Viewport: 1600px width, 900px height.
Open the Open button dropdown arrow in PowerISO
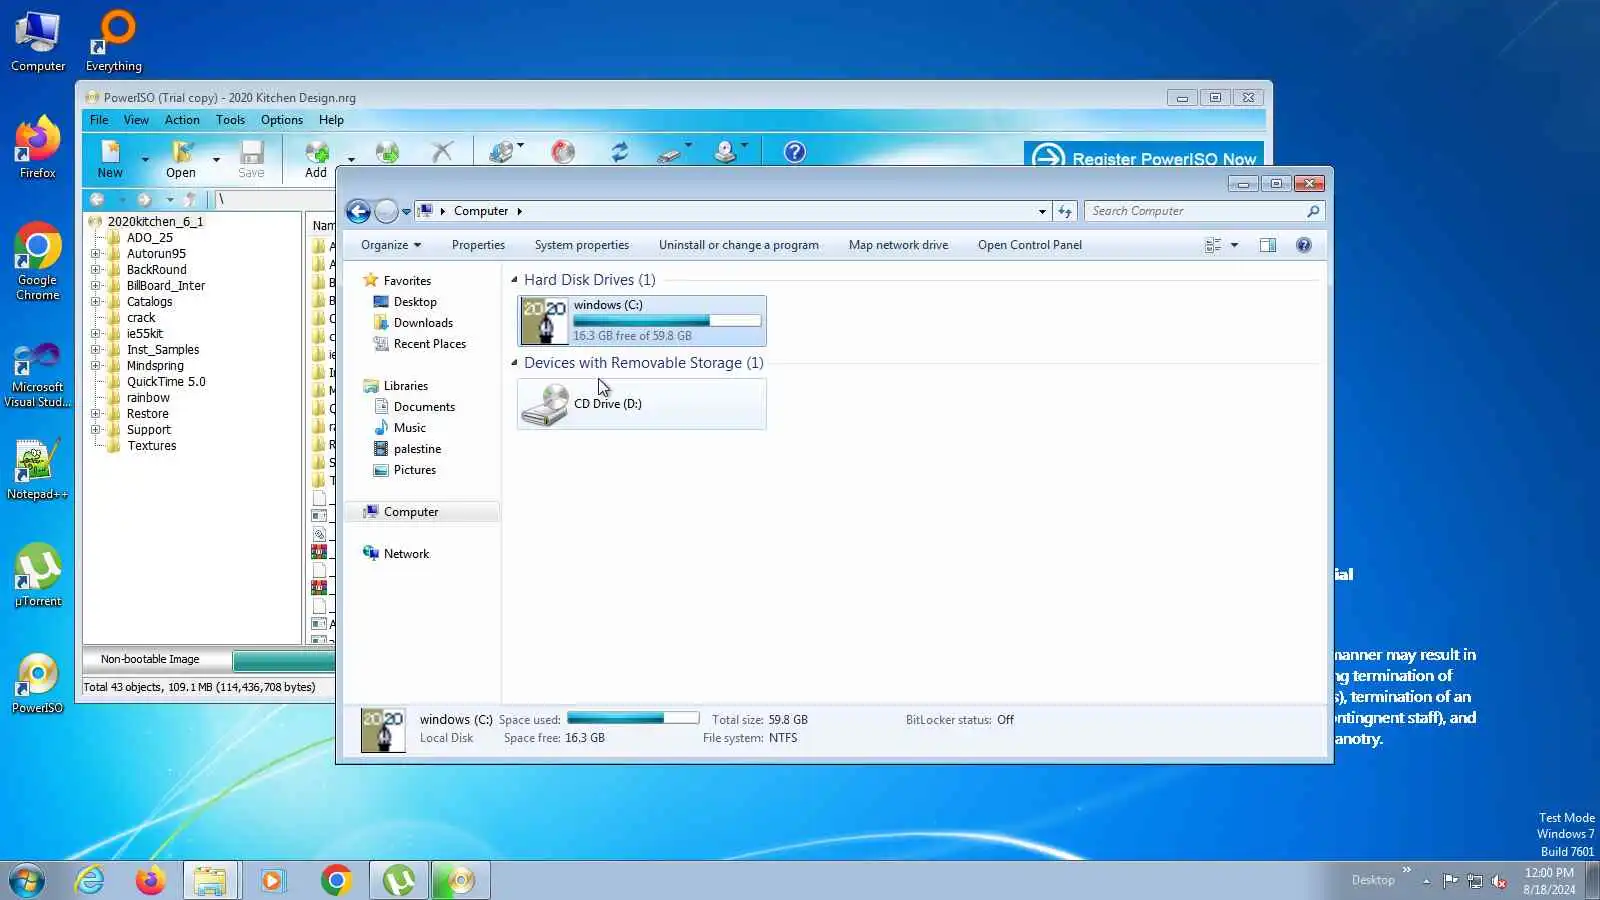(216, 159)
